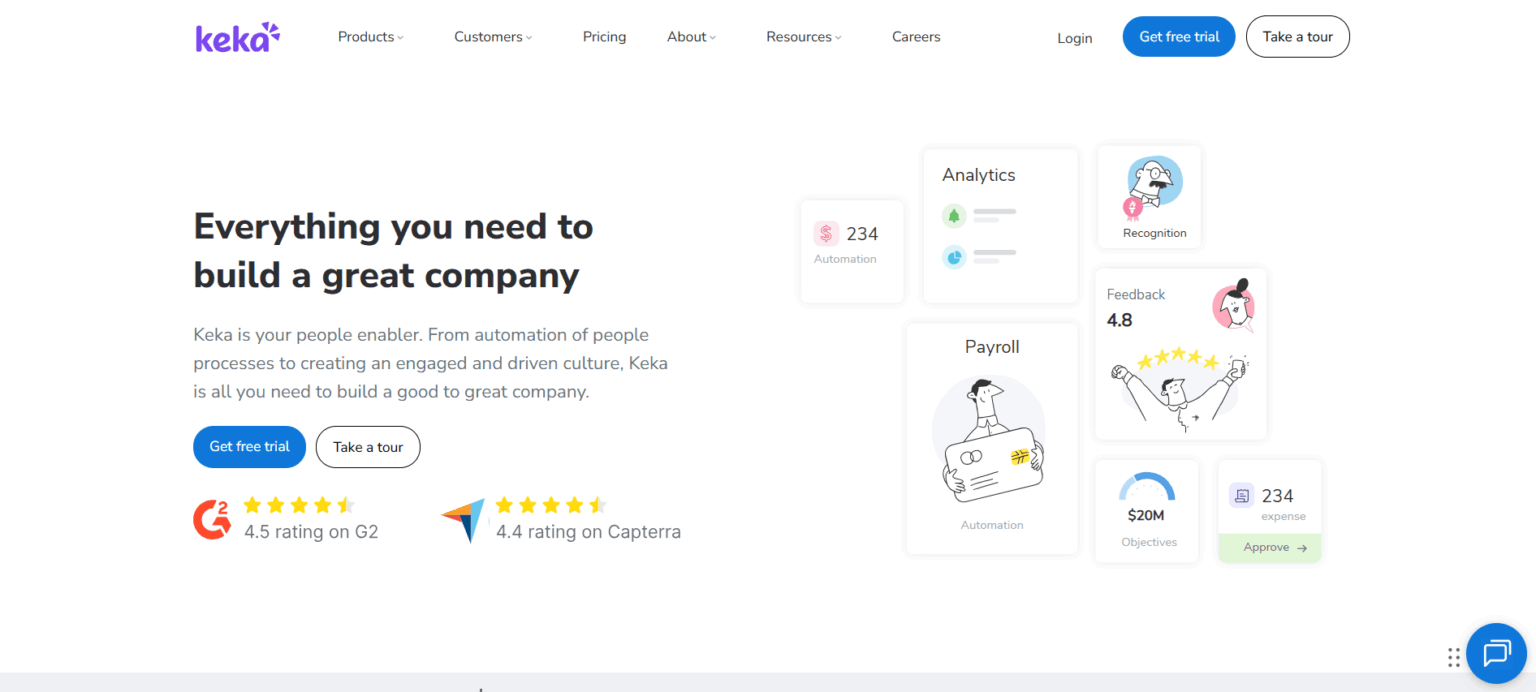
Task: Click the Payroll card title
Action: point(992,347)
